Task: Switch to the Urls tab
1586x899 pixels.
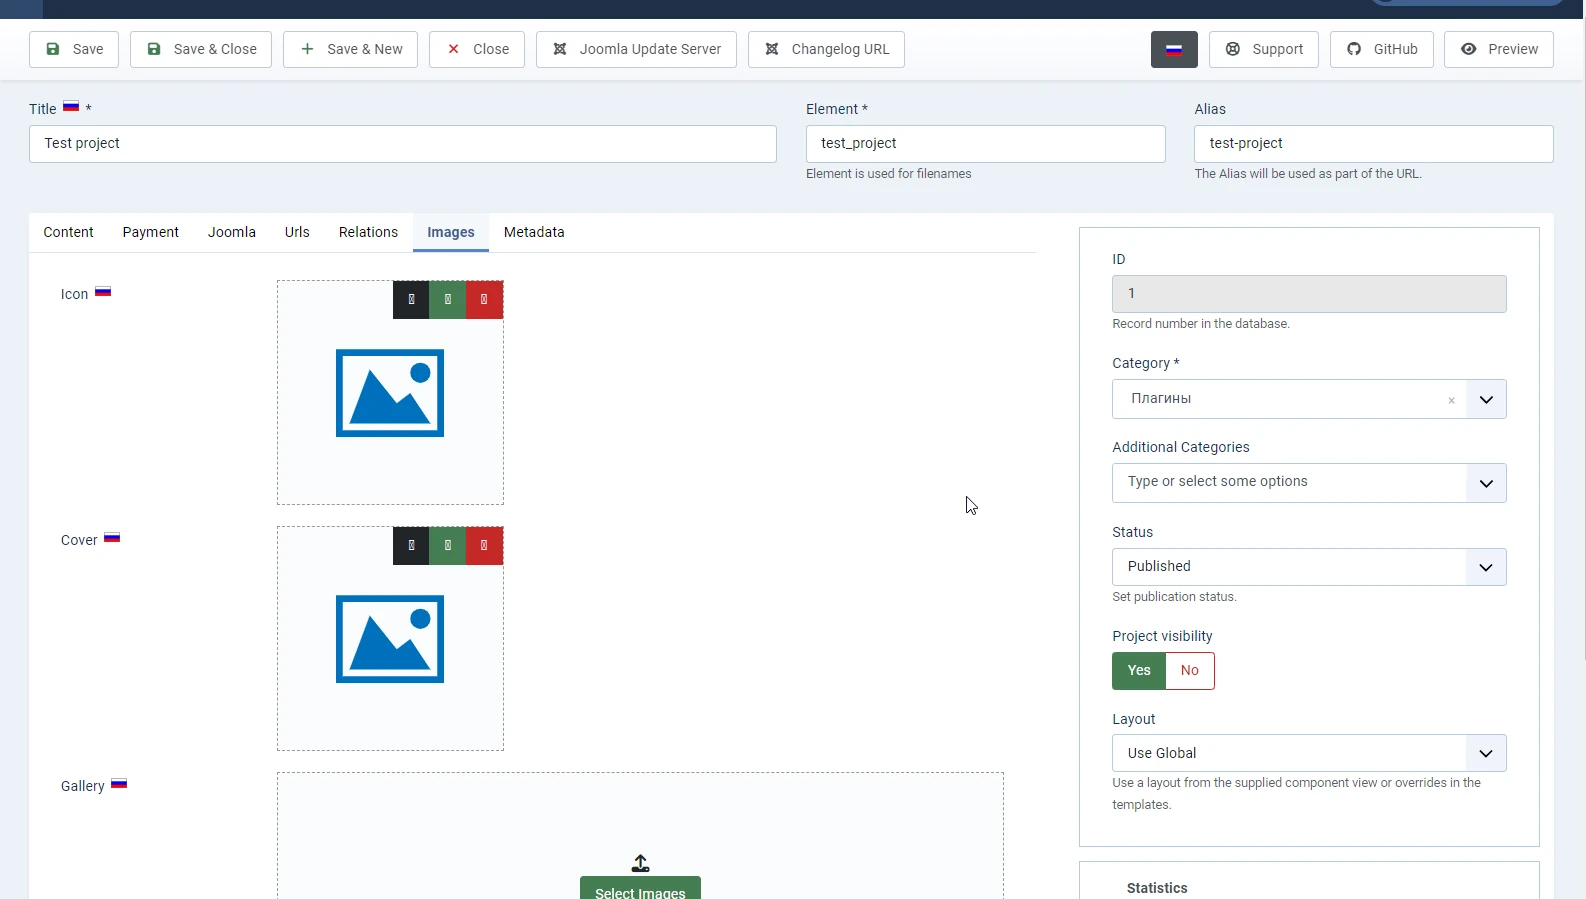Action: (297, 232)
